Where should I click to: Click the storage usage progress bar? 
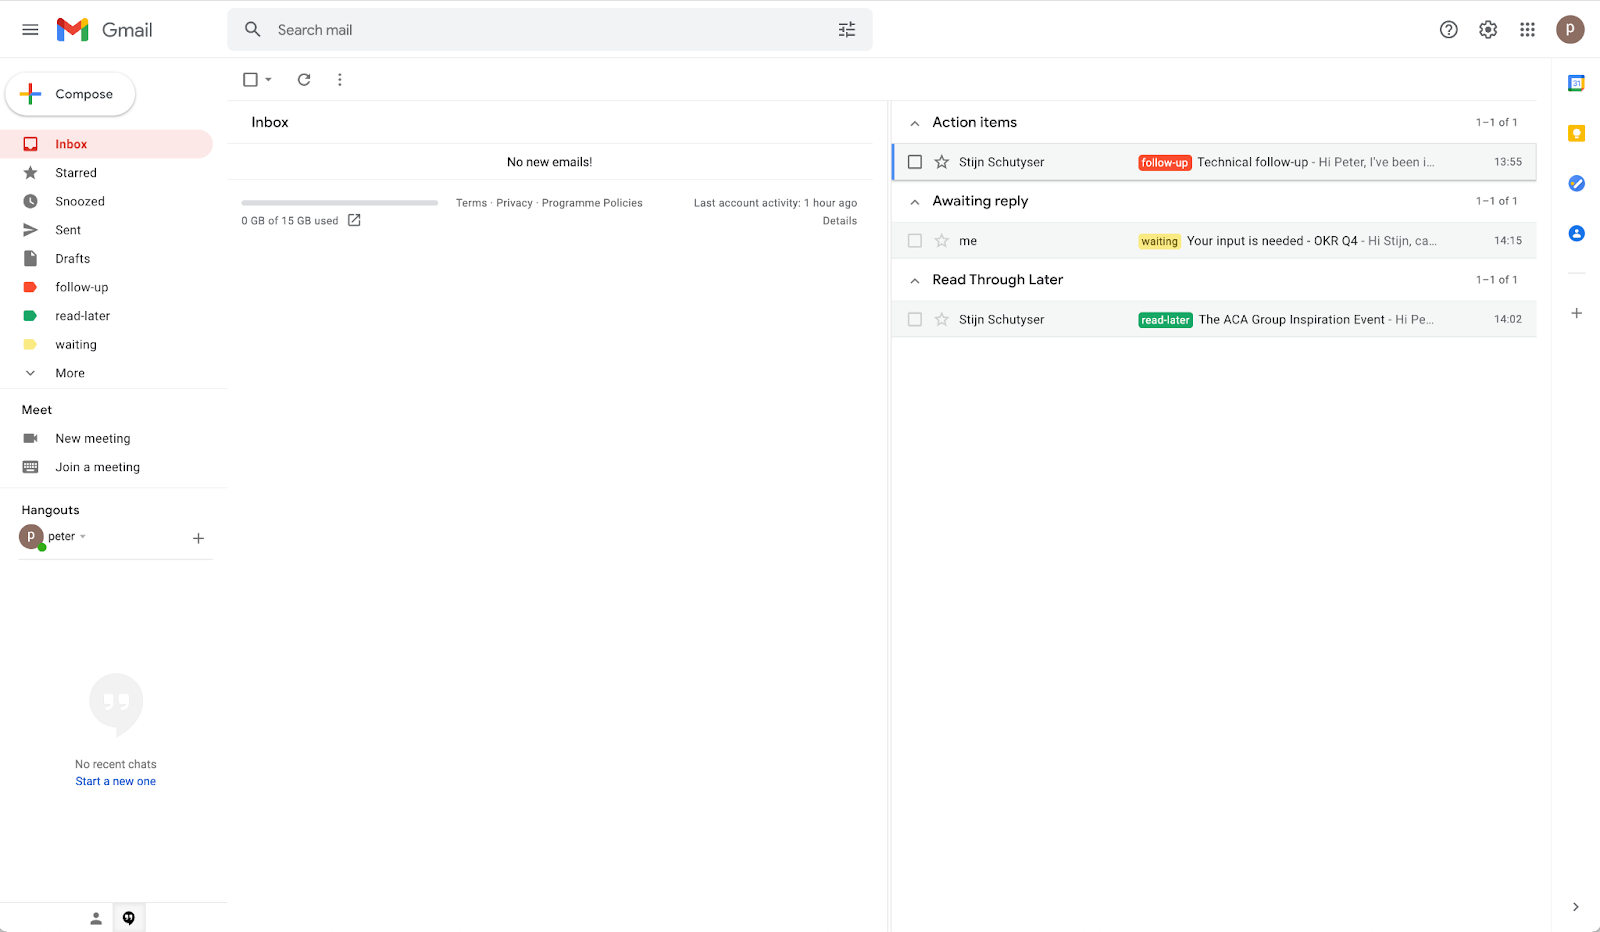click(339, 203)
